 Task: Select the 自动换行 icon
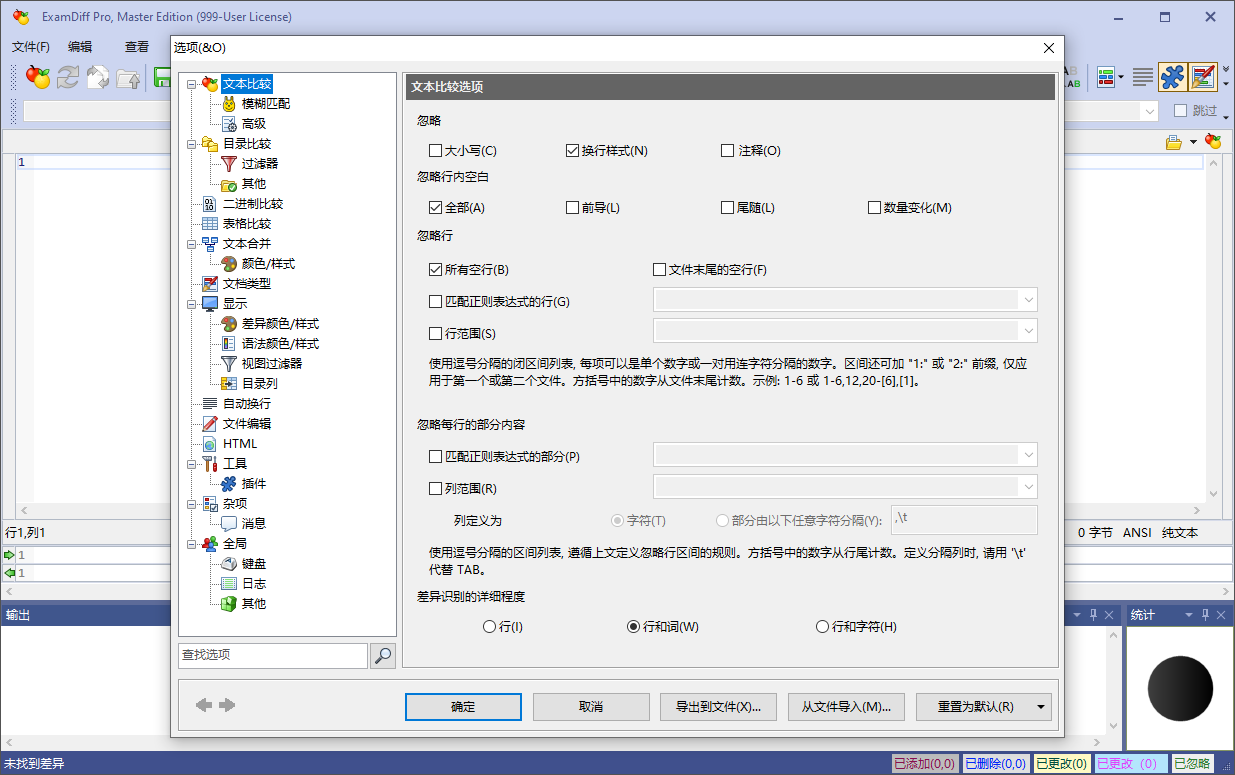tap(210, 404)
